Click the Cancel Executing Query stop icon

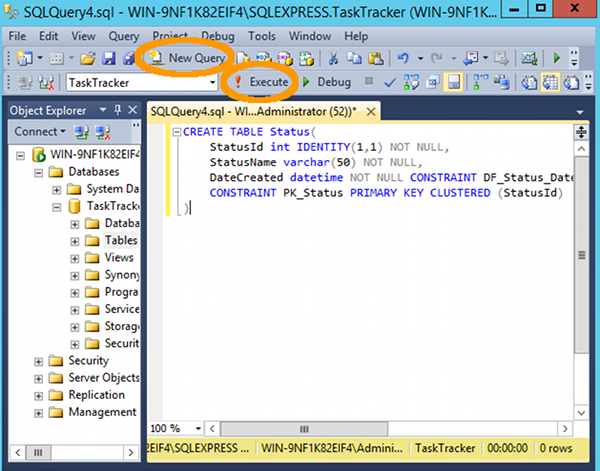pos(369,81)
